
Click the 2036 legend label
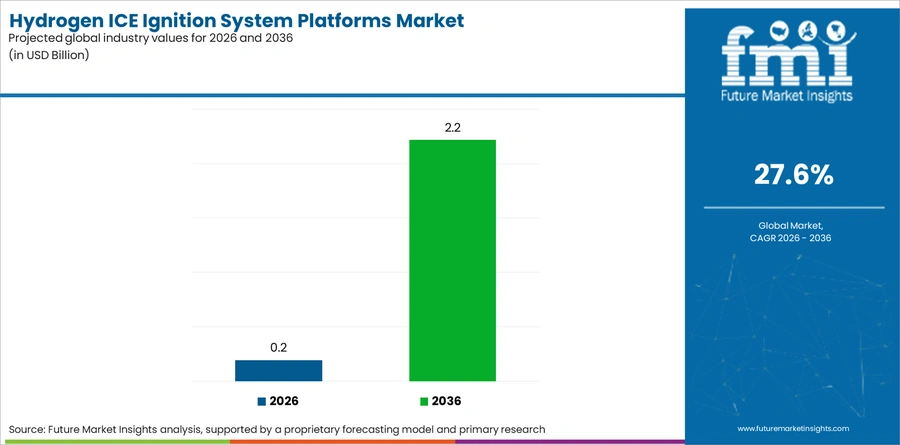(446, 402)
